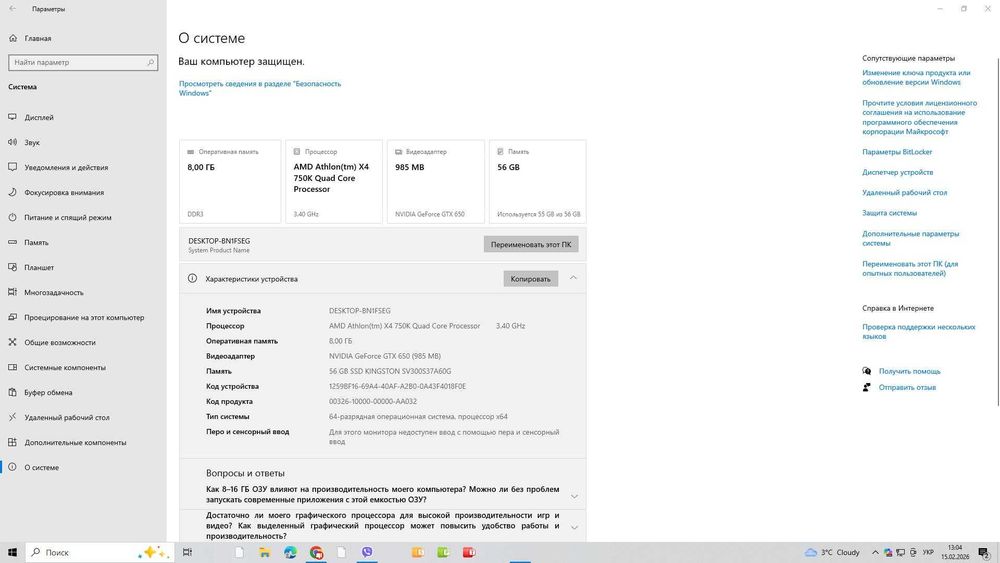
Task: Click the Многозадачность icon in sidebar
Action: [x=12, y=292]
